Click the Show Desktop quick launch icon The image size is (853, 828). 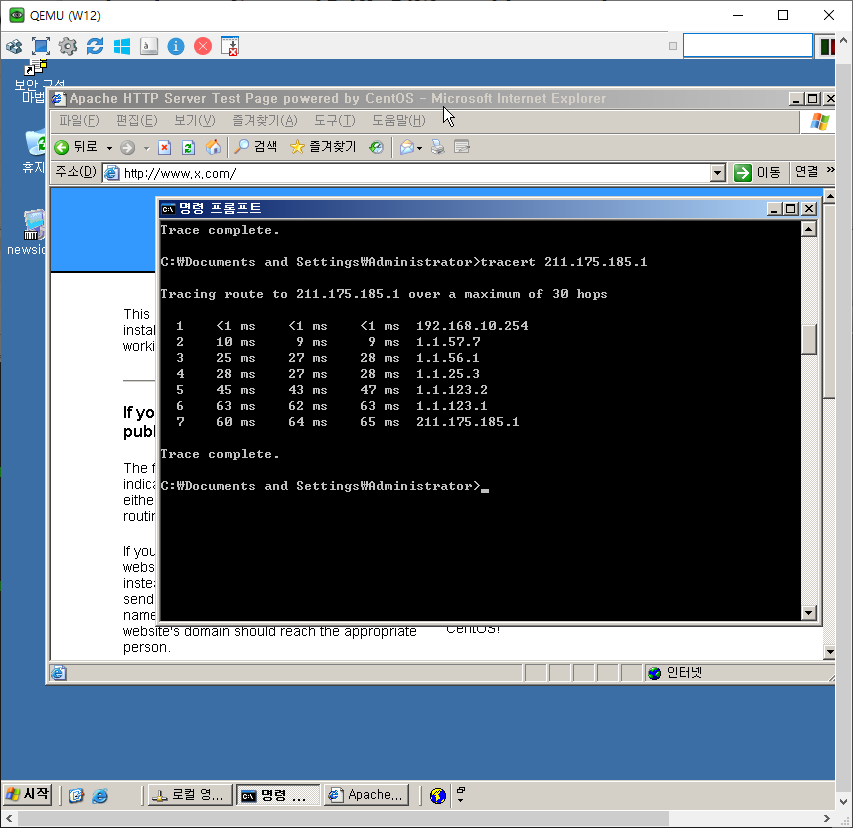coord(76,795)
